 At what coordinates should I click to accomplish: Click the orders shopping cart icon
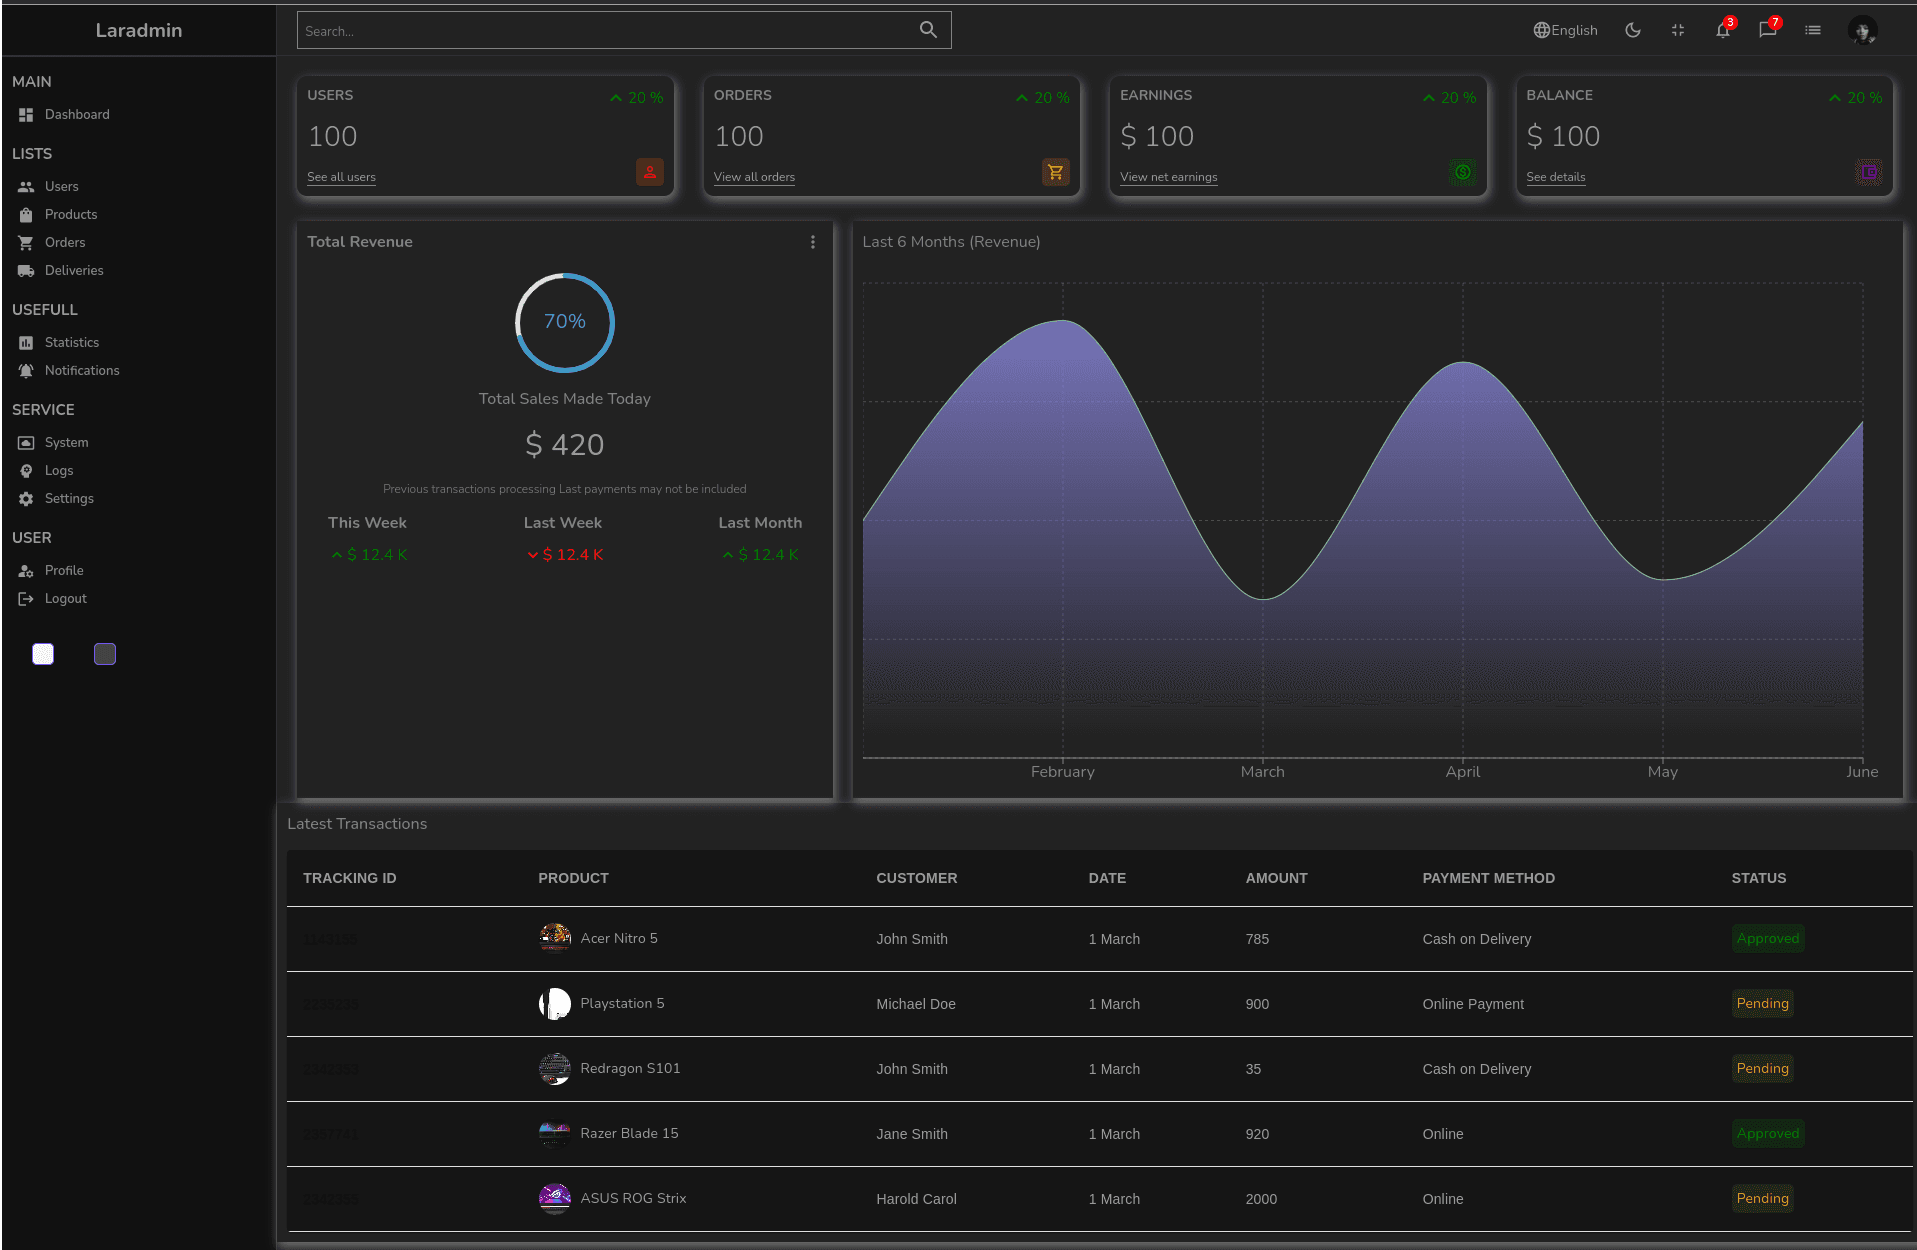pyautogui.click(x=1055, y=172)
